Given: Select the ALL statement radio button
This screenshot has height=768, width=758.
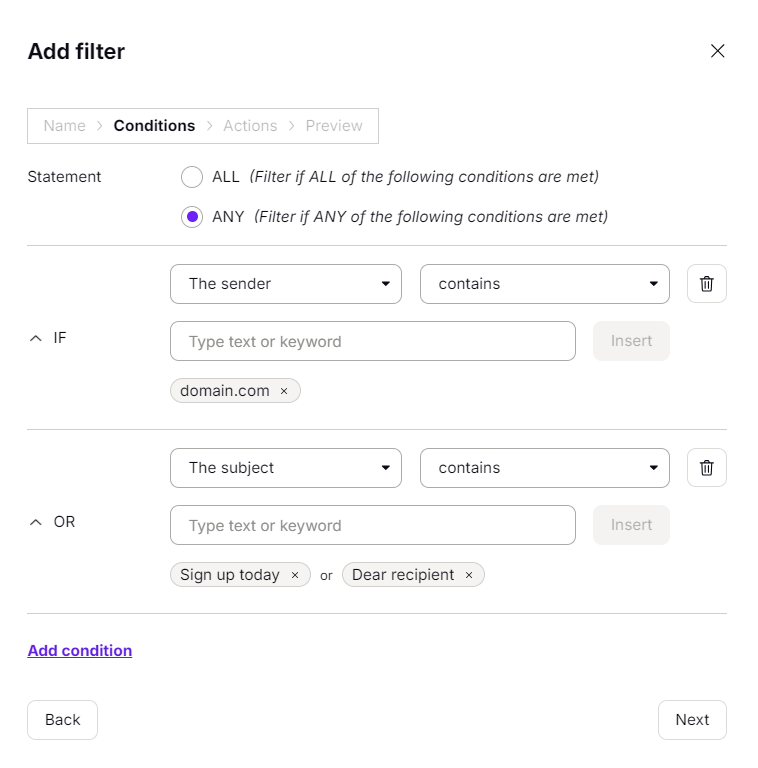Looking at the screenshot, I should click(192, 177).
